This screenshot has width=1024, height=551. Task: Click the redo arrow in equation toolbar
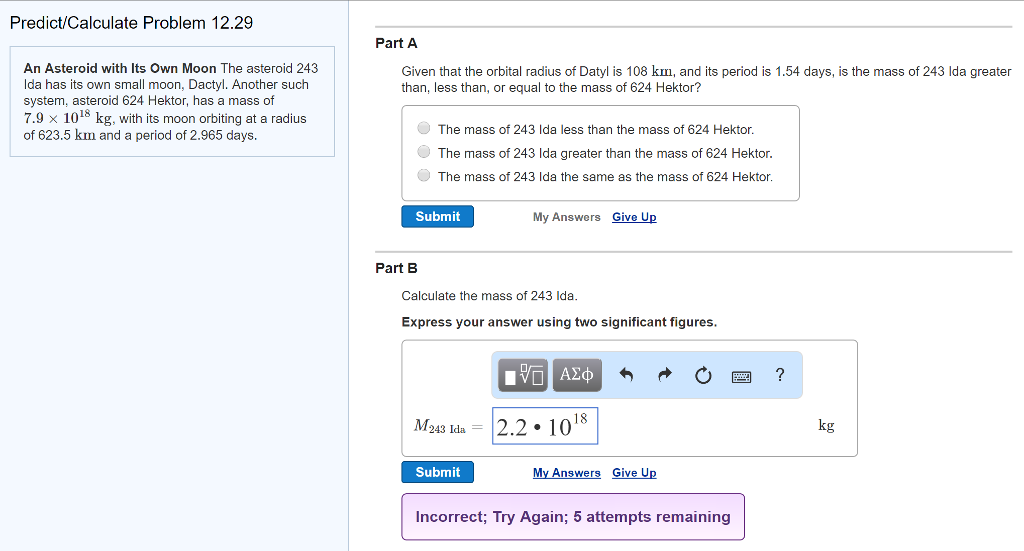click(665, 375)
